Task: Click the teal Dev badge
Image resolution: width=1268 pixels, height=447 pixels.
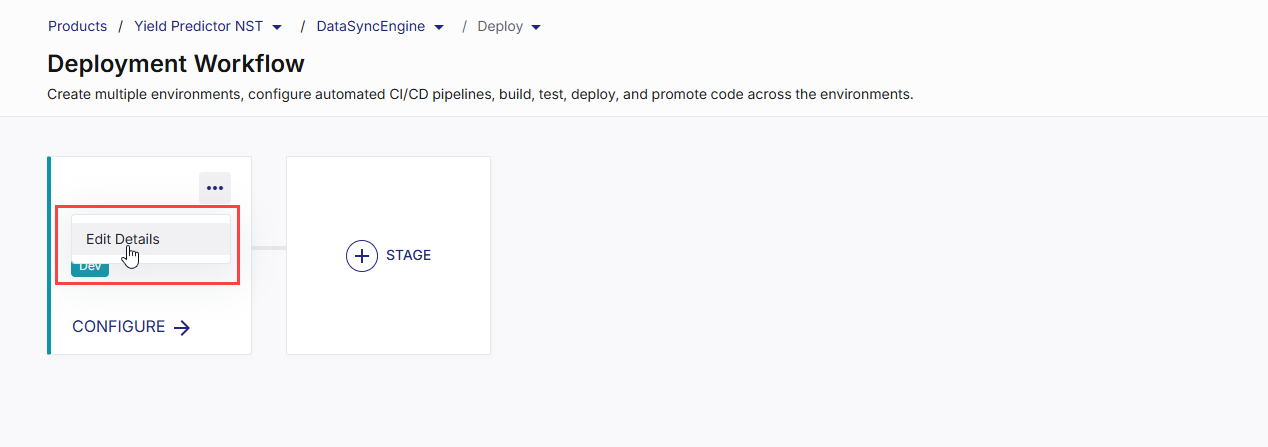Action: 90,267
